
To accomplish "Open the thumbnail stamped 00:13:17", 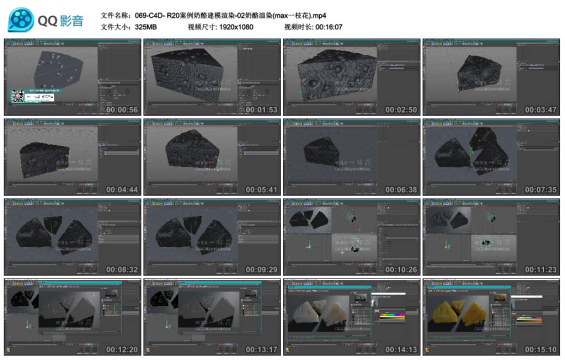I will (x=212, y=317).
